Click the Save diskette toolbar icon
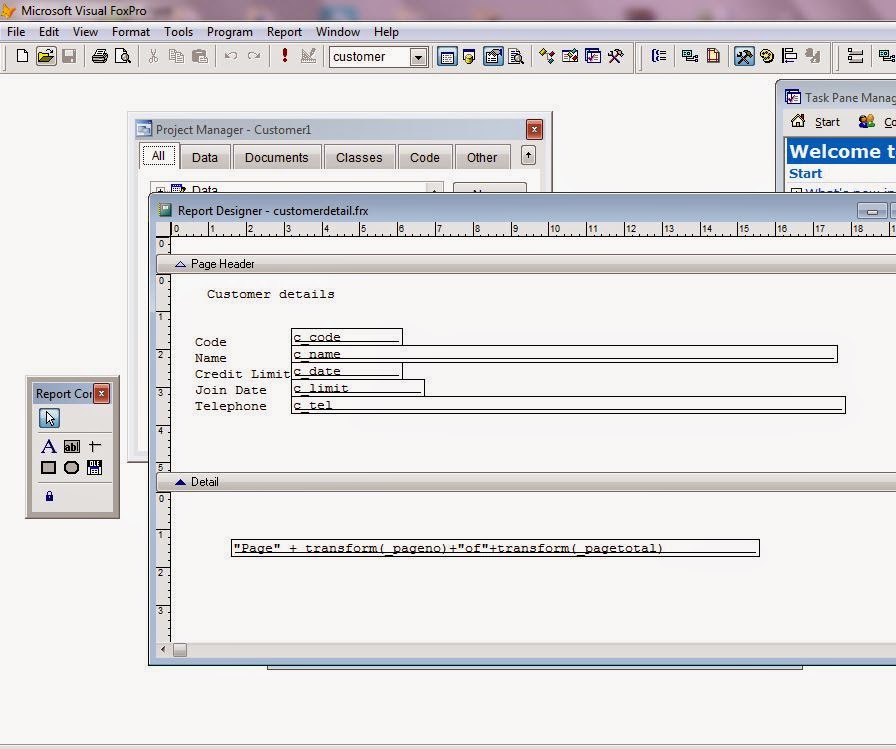The height and width of the screenshot is (749, 896). tap(69, 56)
